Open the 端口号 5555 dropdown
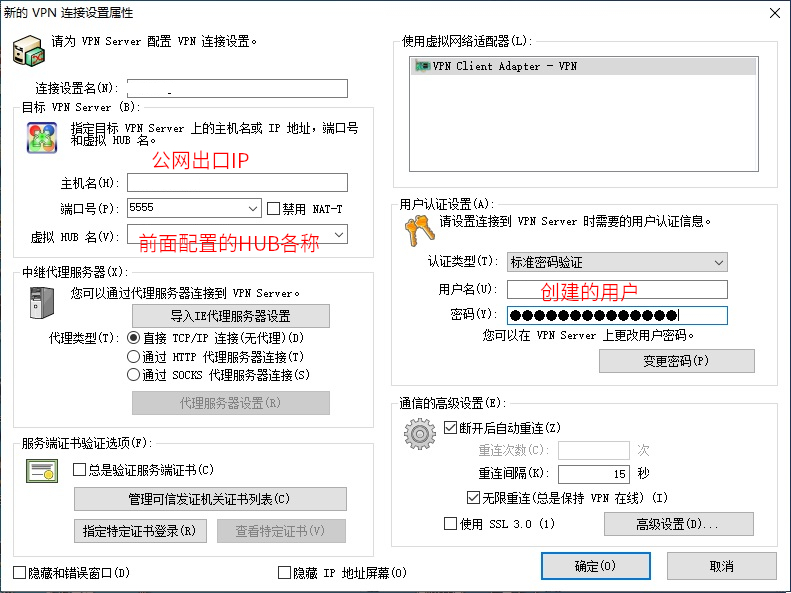Screen dimensions: 791x593 tap(253, 208)
